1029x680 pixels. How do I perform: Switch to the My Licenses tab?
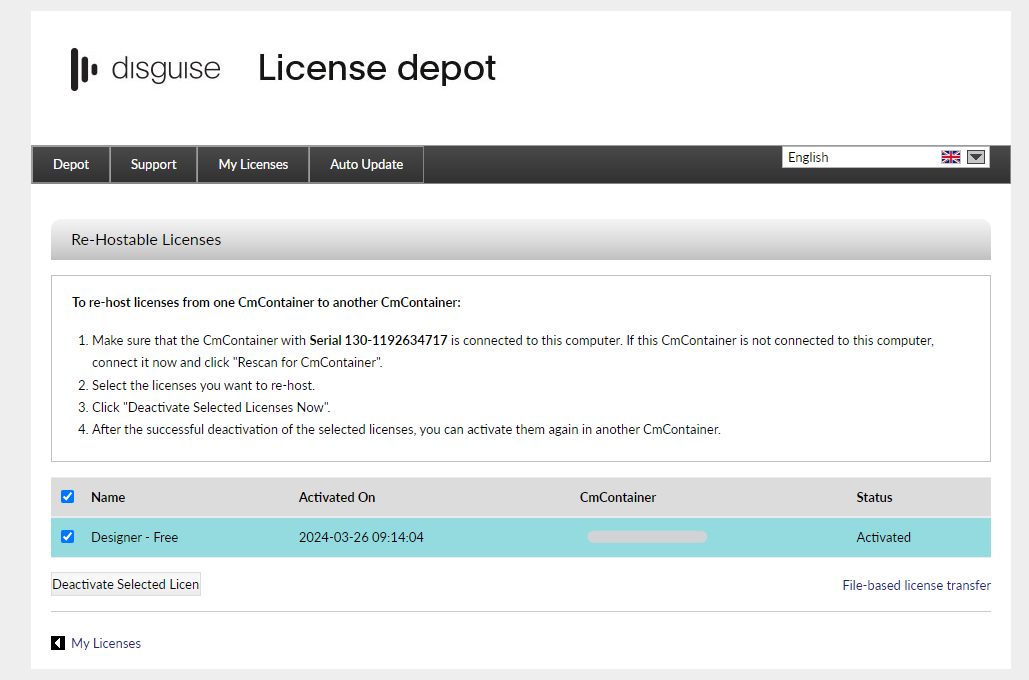pos(252,164)
